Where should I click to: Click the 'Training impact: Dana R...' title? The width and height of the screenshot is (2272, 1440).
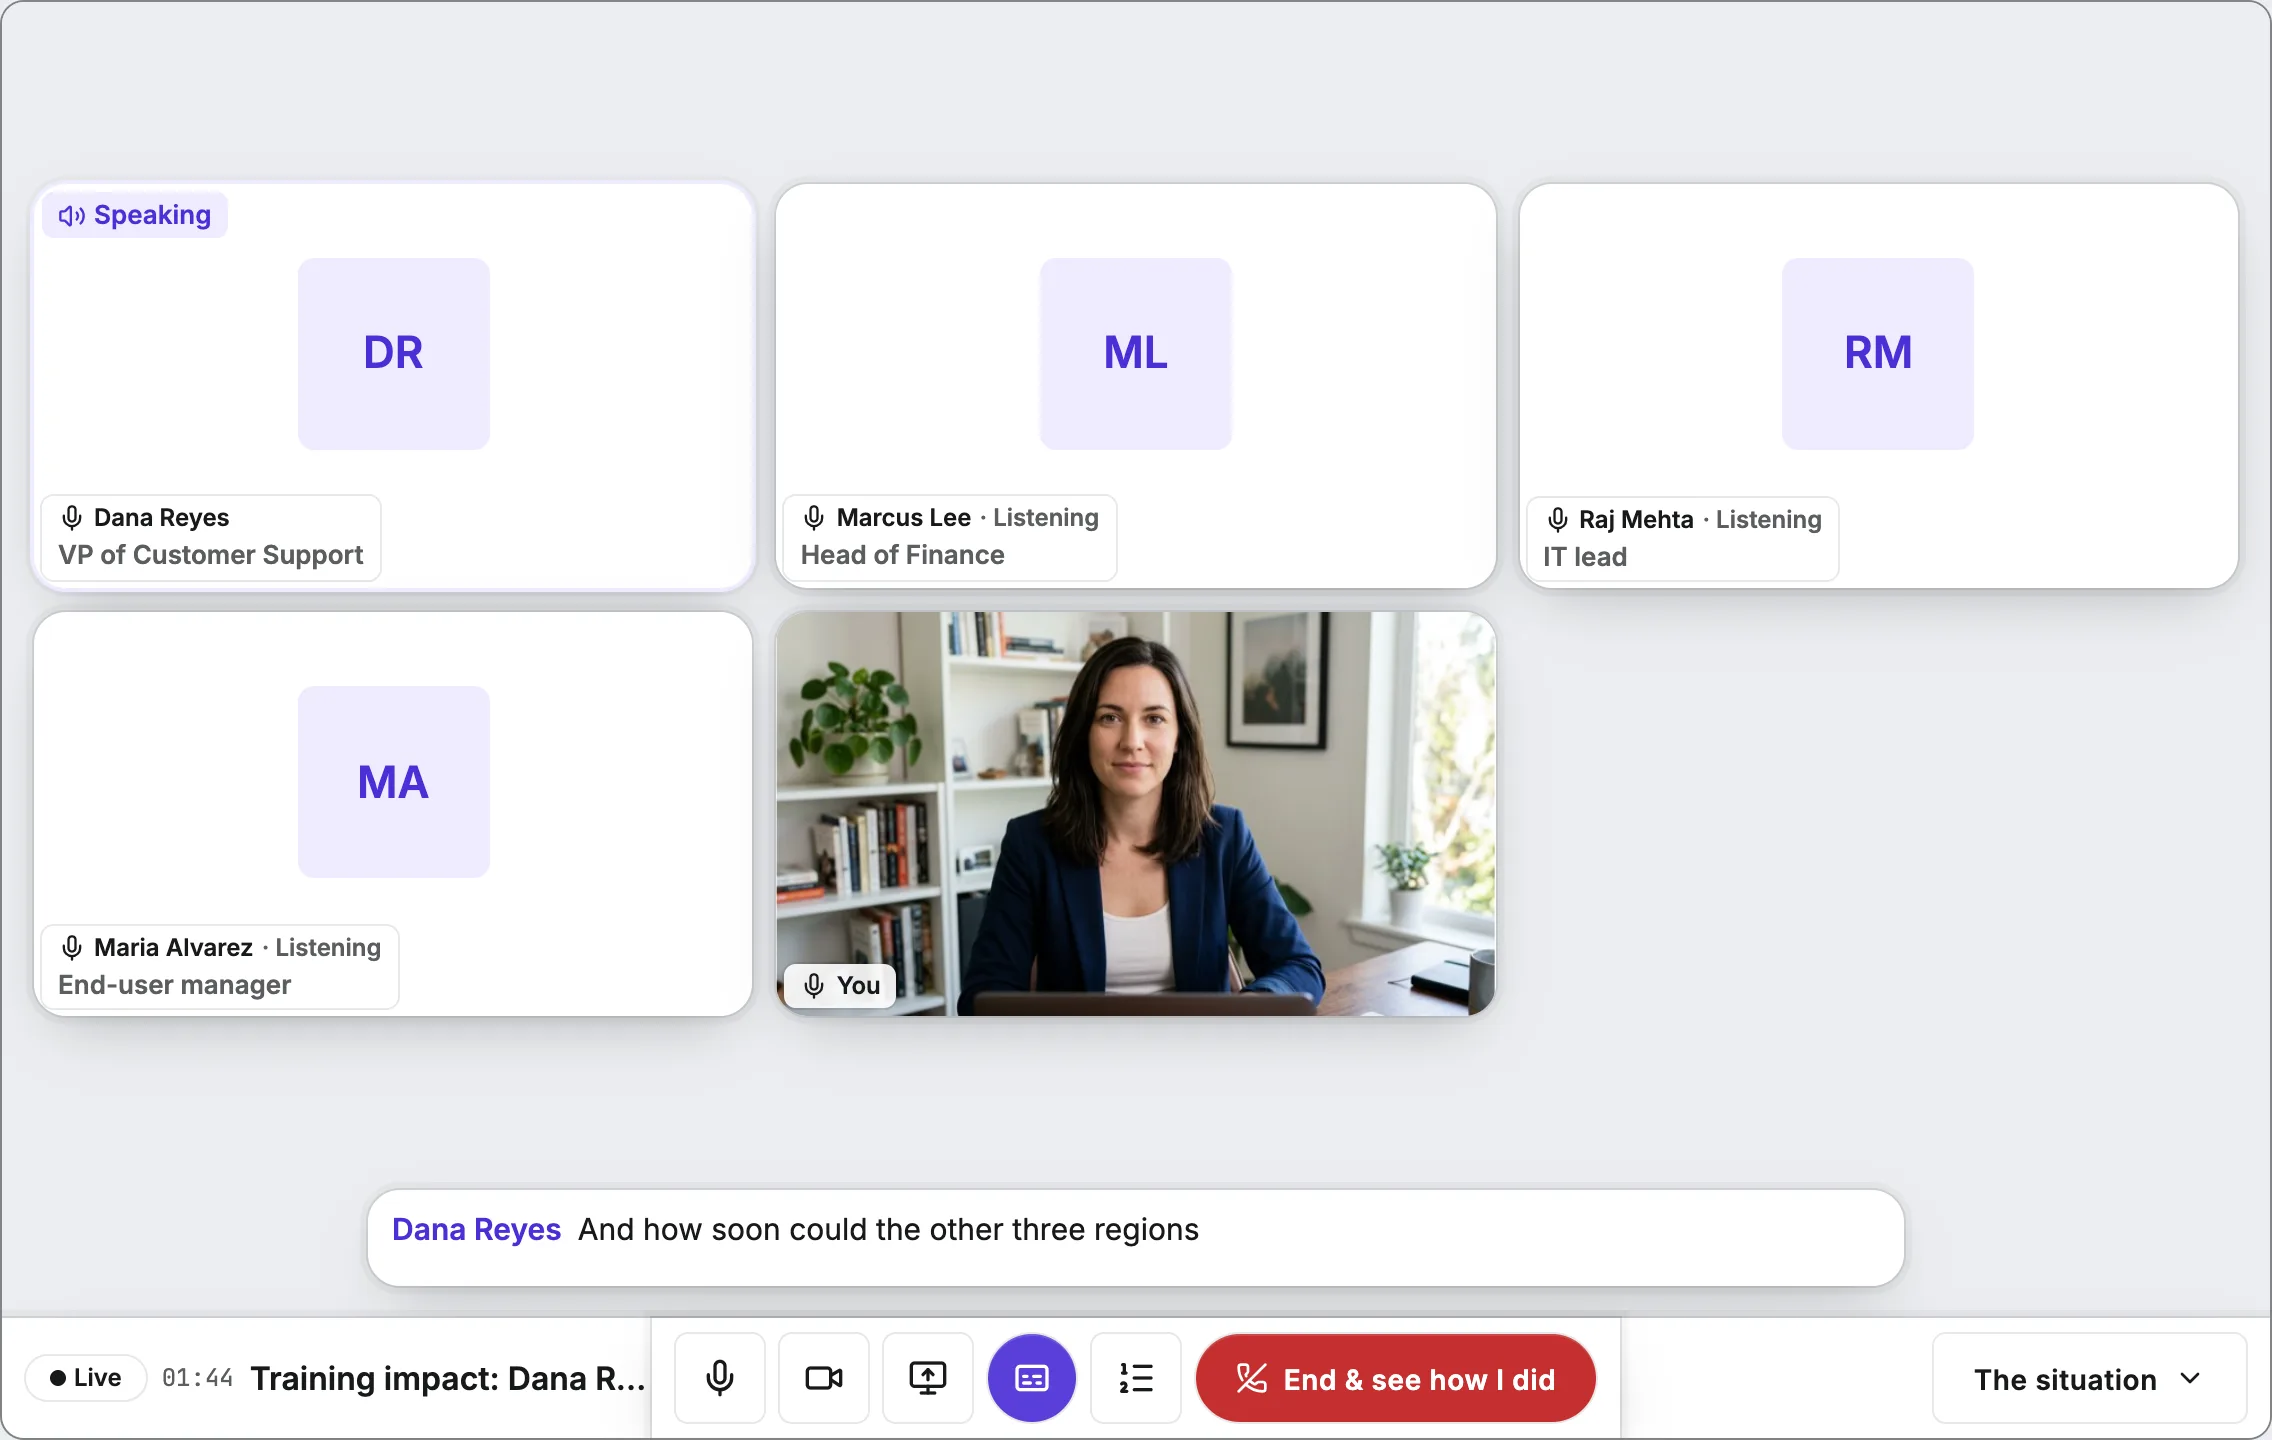pos(447,1378)
